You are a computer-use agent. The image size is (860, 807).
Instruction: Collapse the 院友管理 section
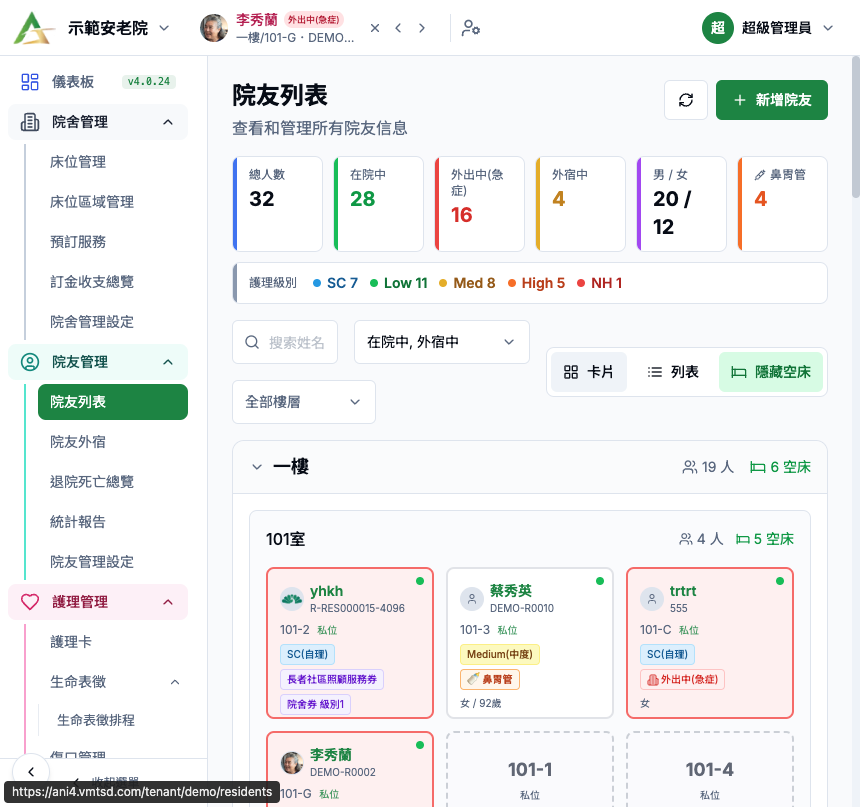click(168, 362)
